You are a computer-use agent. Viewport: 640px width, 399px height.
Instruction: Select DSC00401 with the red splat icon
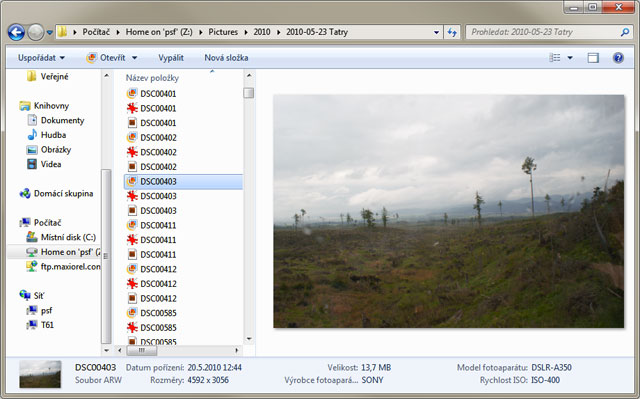(151, 109)
